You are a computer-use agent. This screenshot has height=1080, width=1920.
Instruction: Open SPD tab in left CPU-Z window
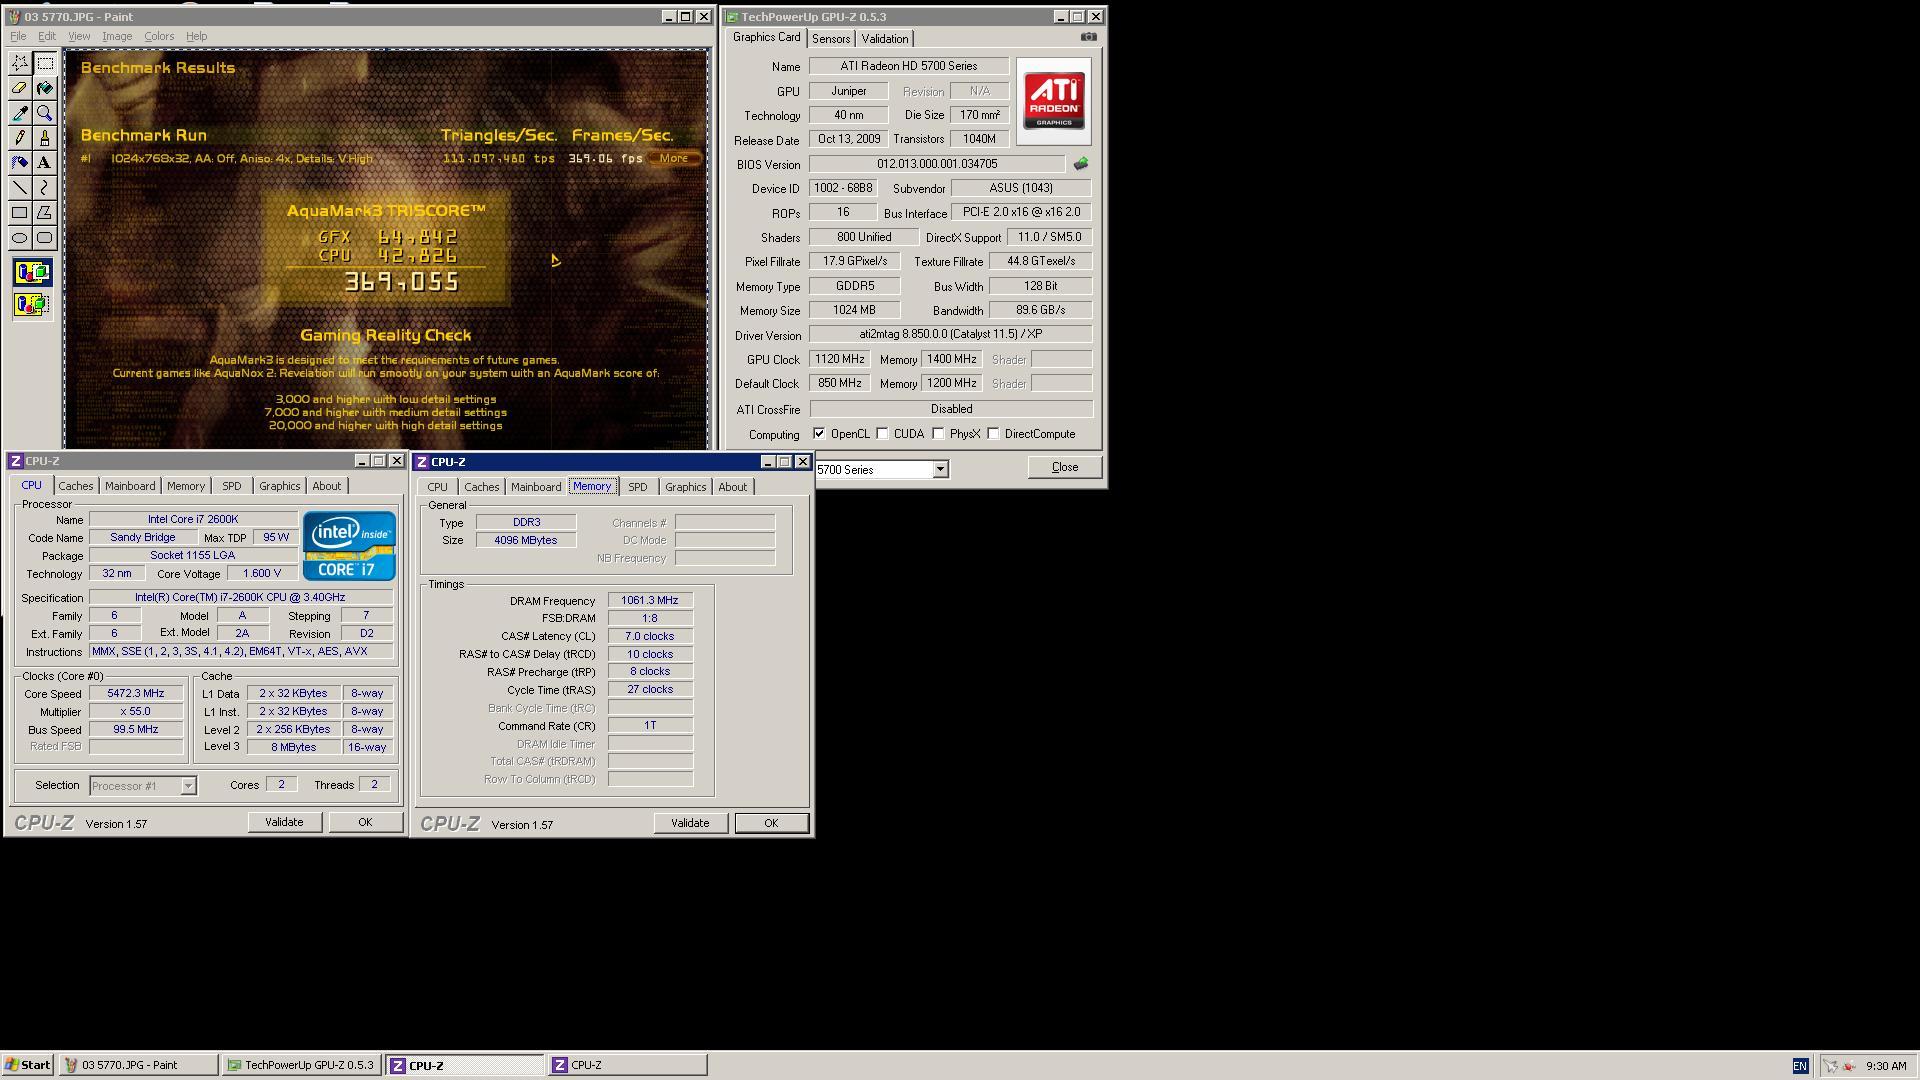232,486
